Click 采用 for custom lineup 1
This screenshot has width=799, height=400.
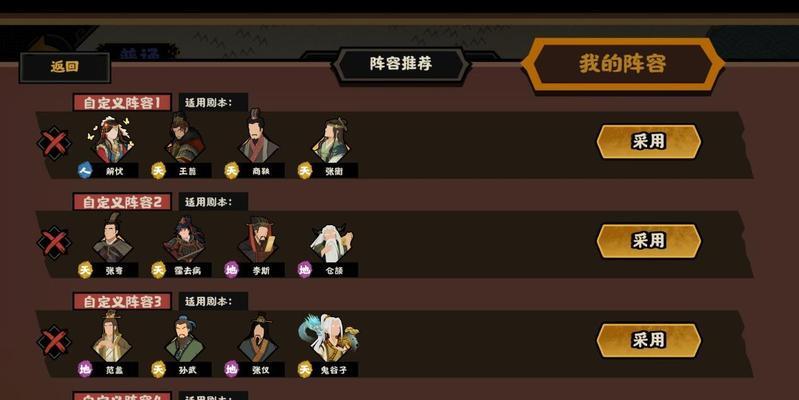coord(649,142)
